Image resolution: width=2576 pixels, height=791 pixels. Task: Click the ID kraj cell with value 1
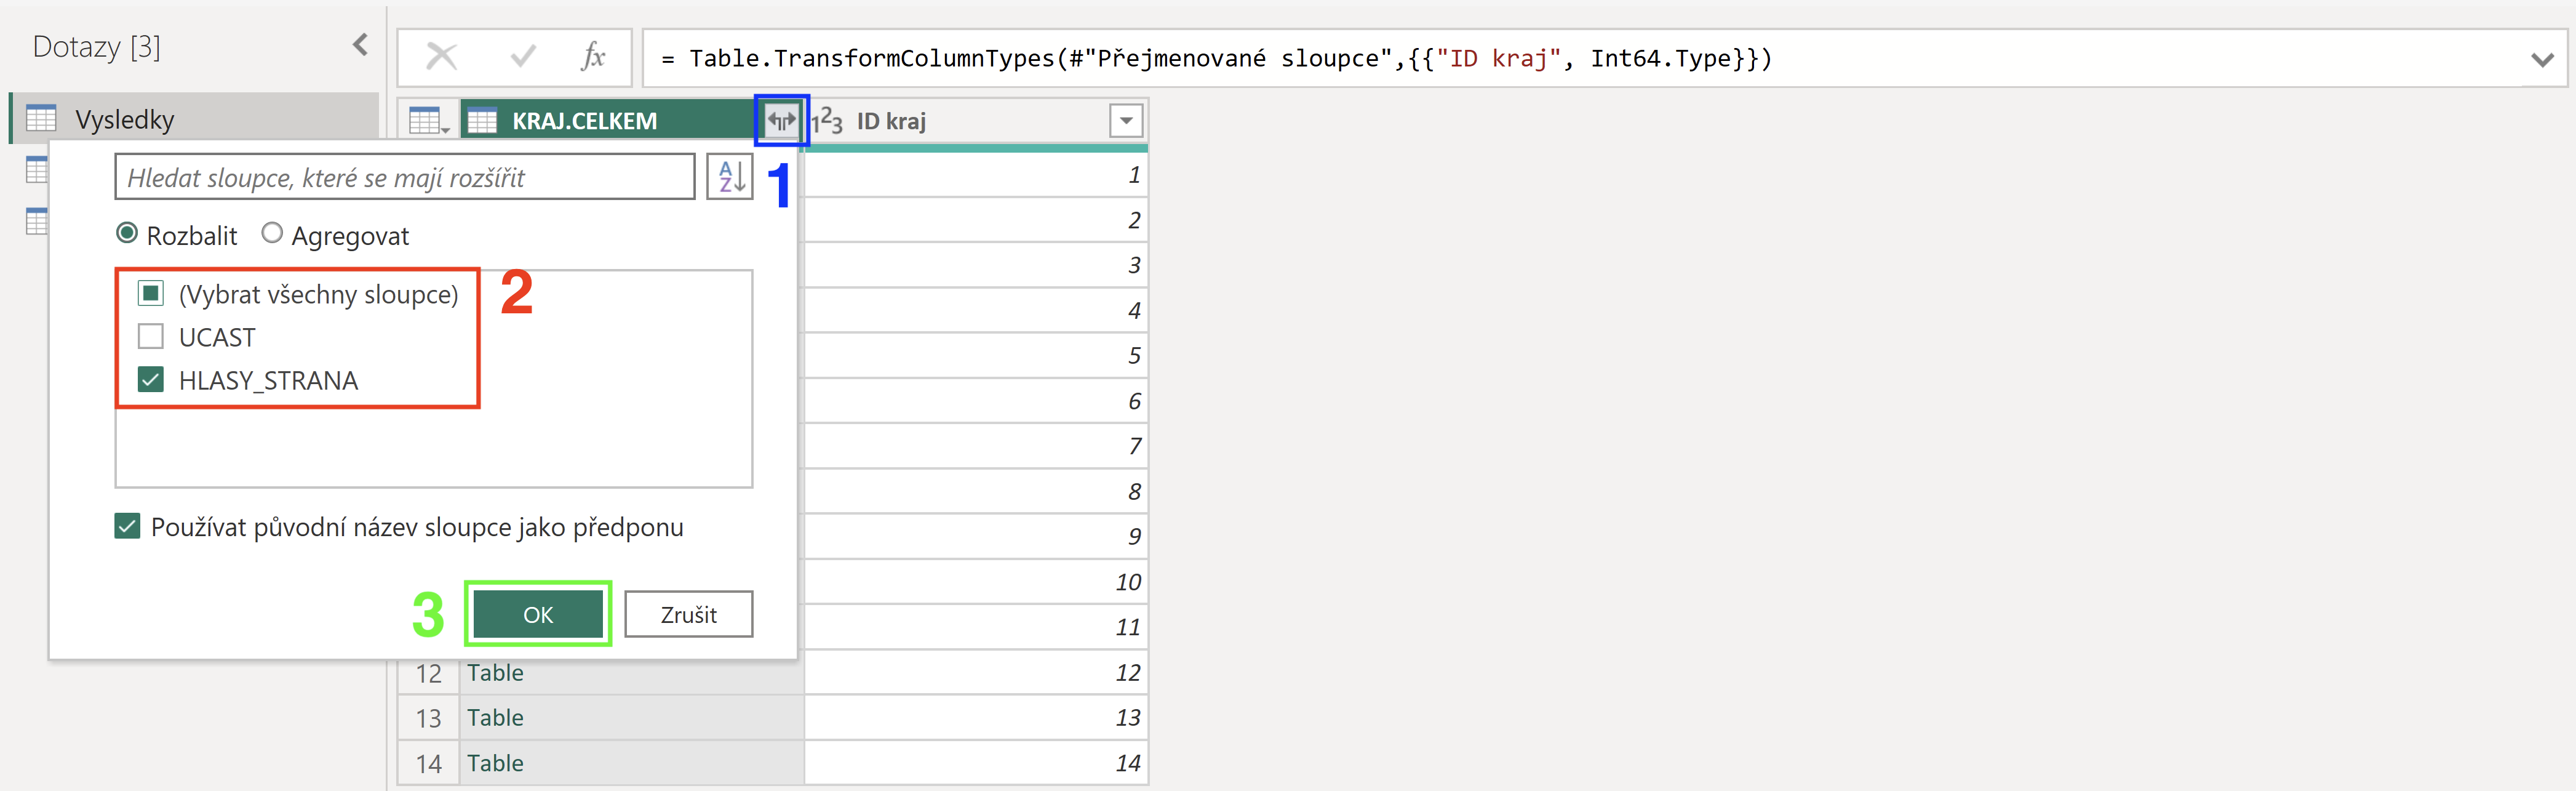coord(976,175)
